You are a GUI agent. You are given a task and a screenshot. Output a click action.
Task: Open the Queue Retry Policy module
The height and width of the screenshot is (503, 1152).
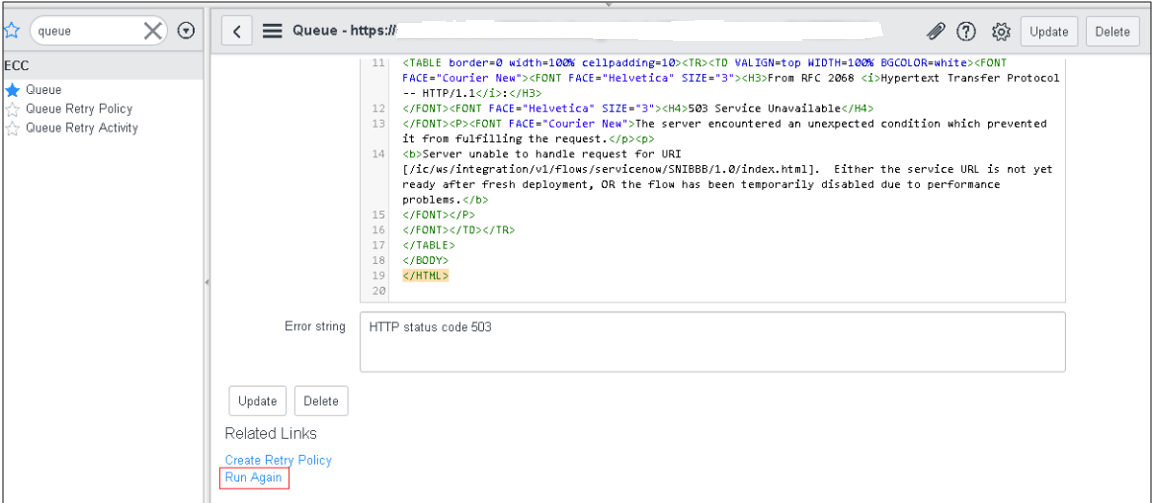point(79,109)
